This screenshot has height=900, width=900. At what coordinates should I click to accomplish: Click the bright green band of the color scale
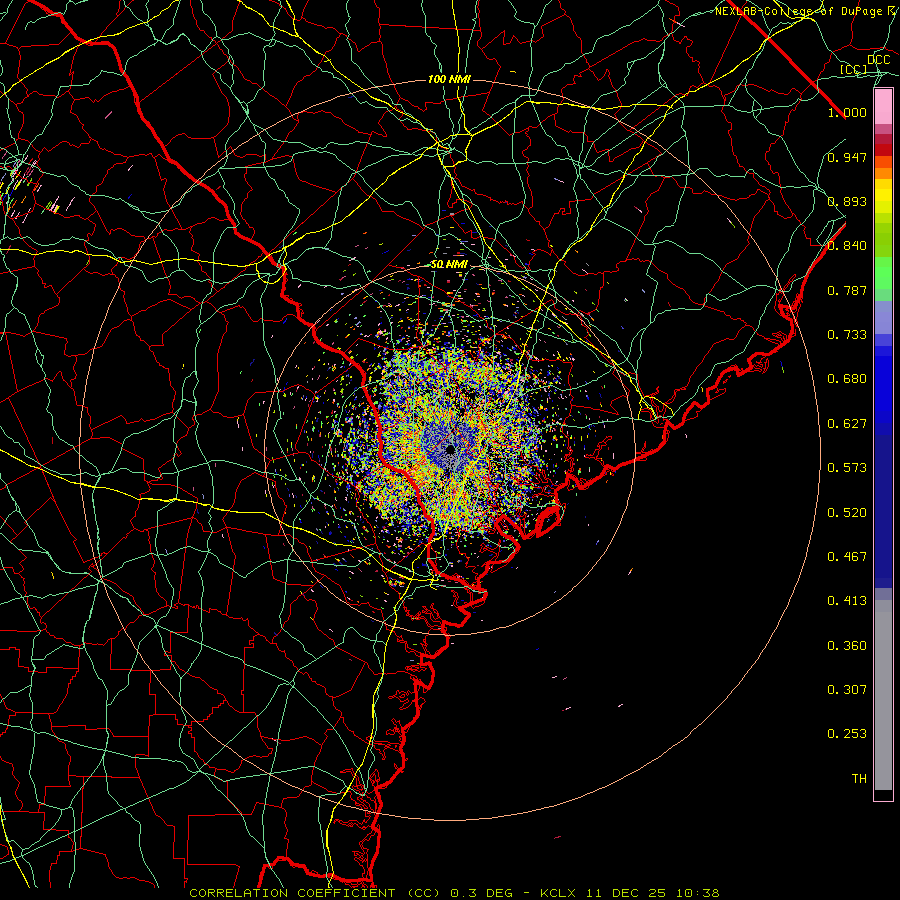[883, 273]
